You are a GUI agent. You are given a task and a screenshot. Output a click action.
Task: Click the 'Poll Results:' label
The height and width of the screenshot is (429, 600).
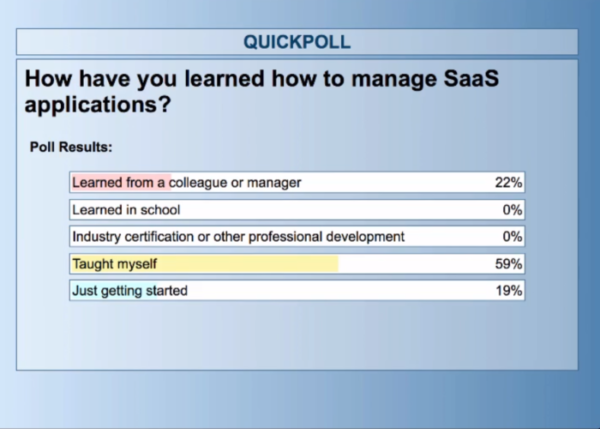[x=71, y=147]
